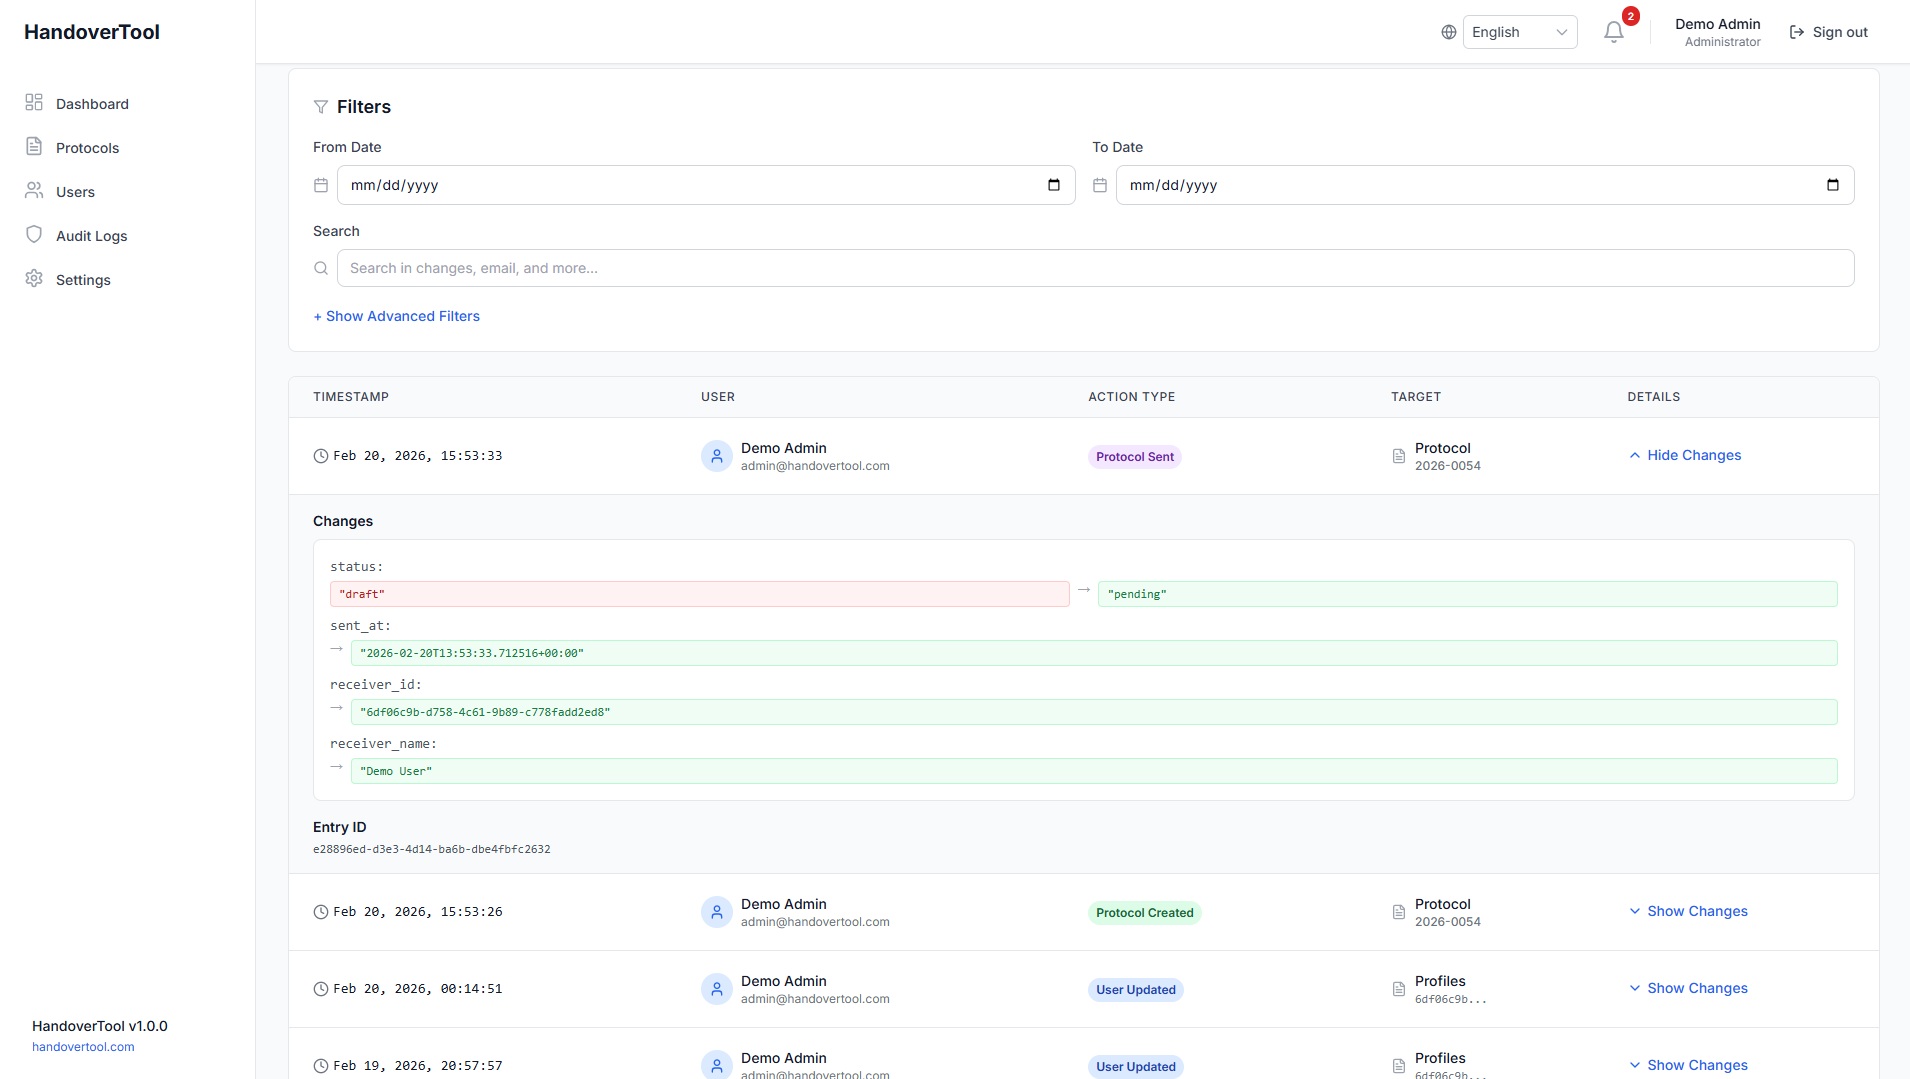Click the Protocol Created action badge
Viewport: 1910px width, 1079px height.
(x=1145, y=913)
